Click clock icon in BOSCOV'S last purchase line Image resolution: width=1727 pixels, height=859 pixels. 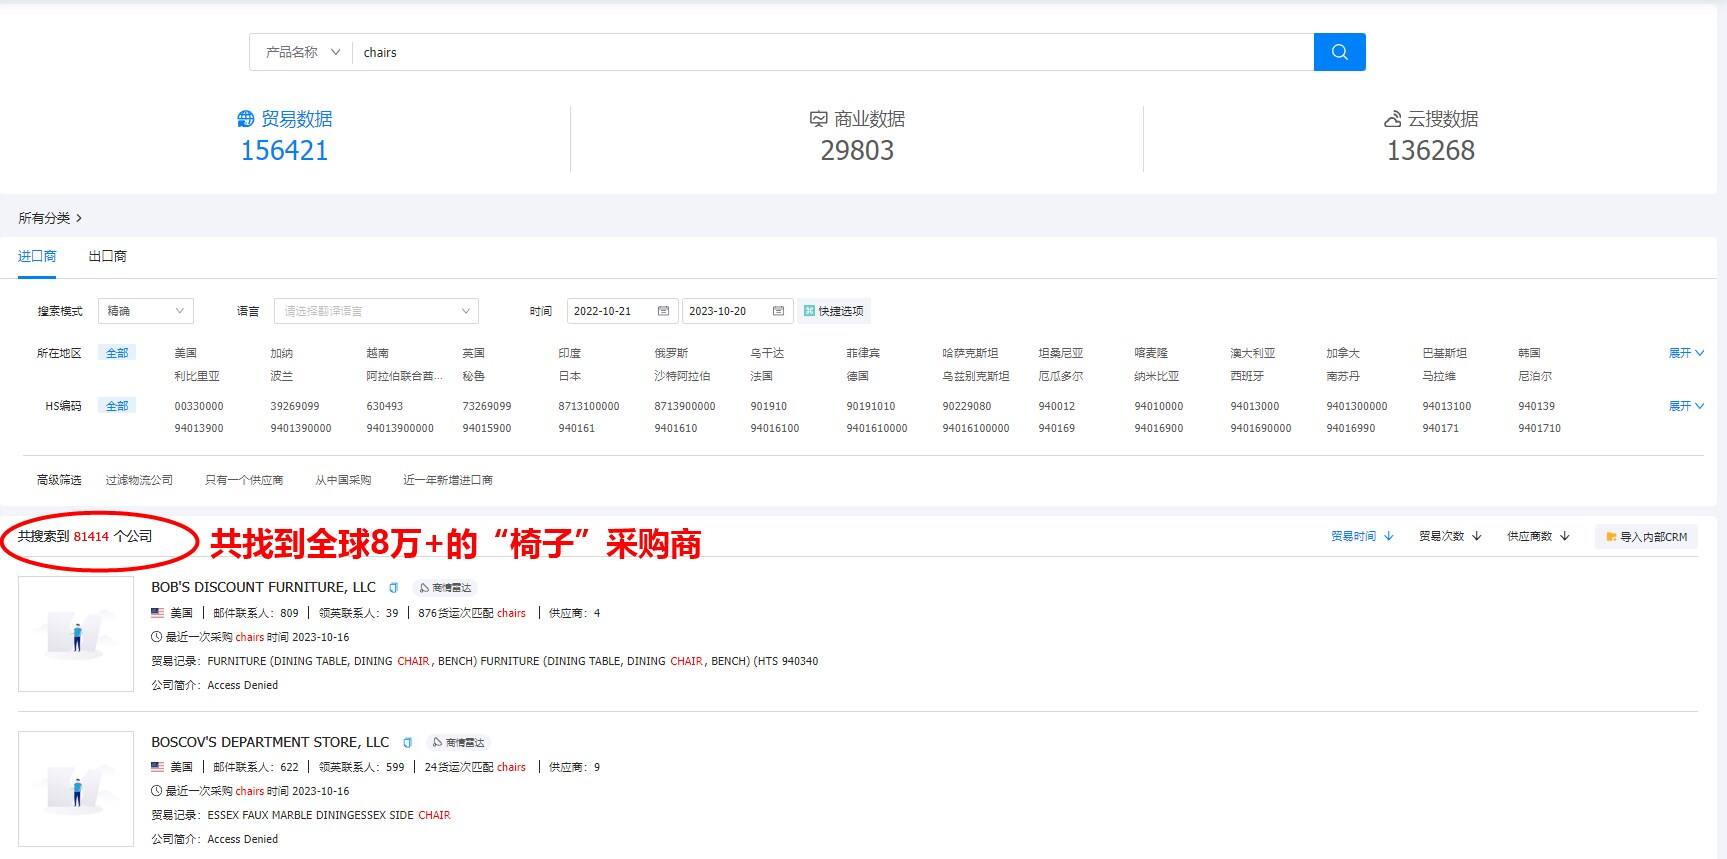156,791
